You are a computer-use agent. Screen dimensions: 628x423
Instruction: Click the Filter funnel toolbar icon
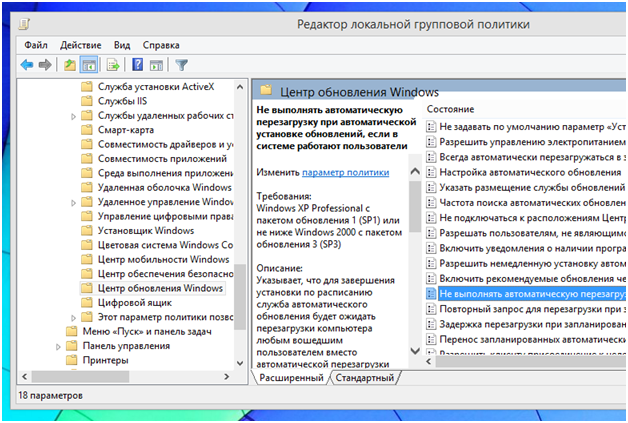tap(182, 65)
